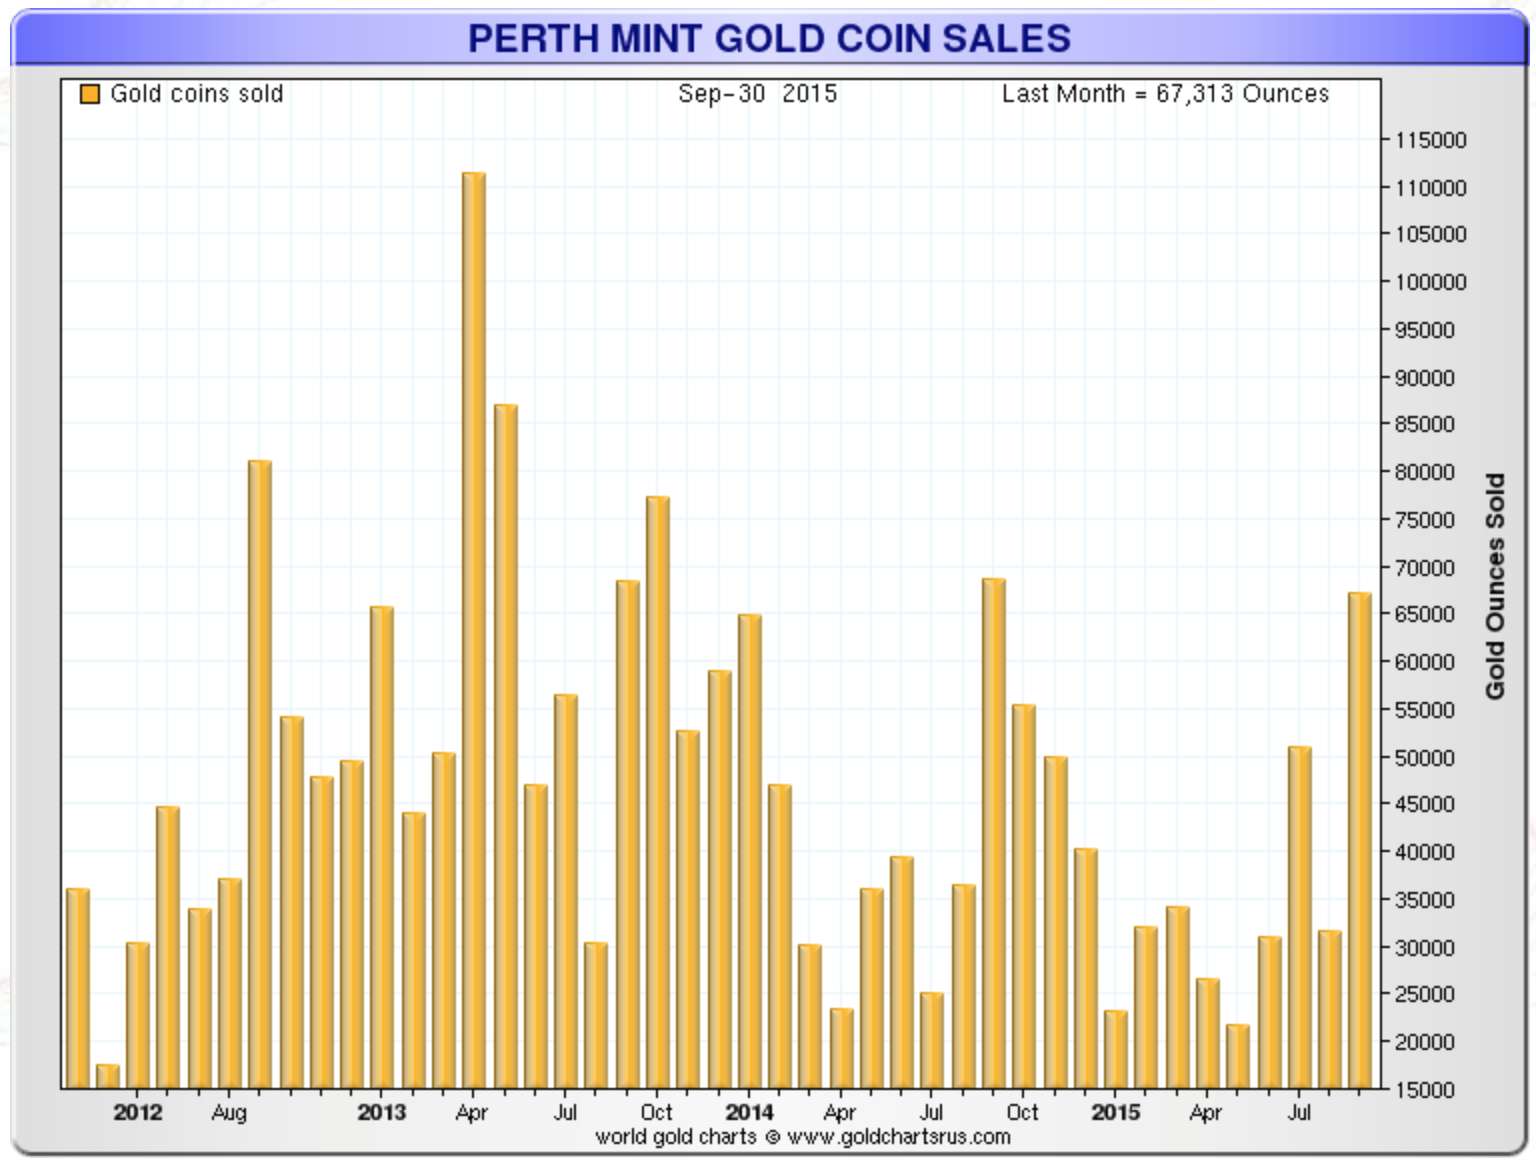
Task: Select the tall bar right of Aug 2012
Action: tap(260, 774)
